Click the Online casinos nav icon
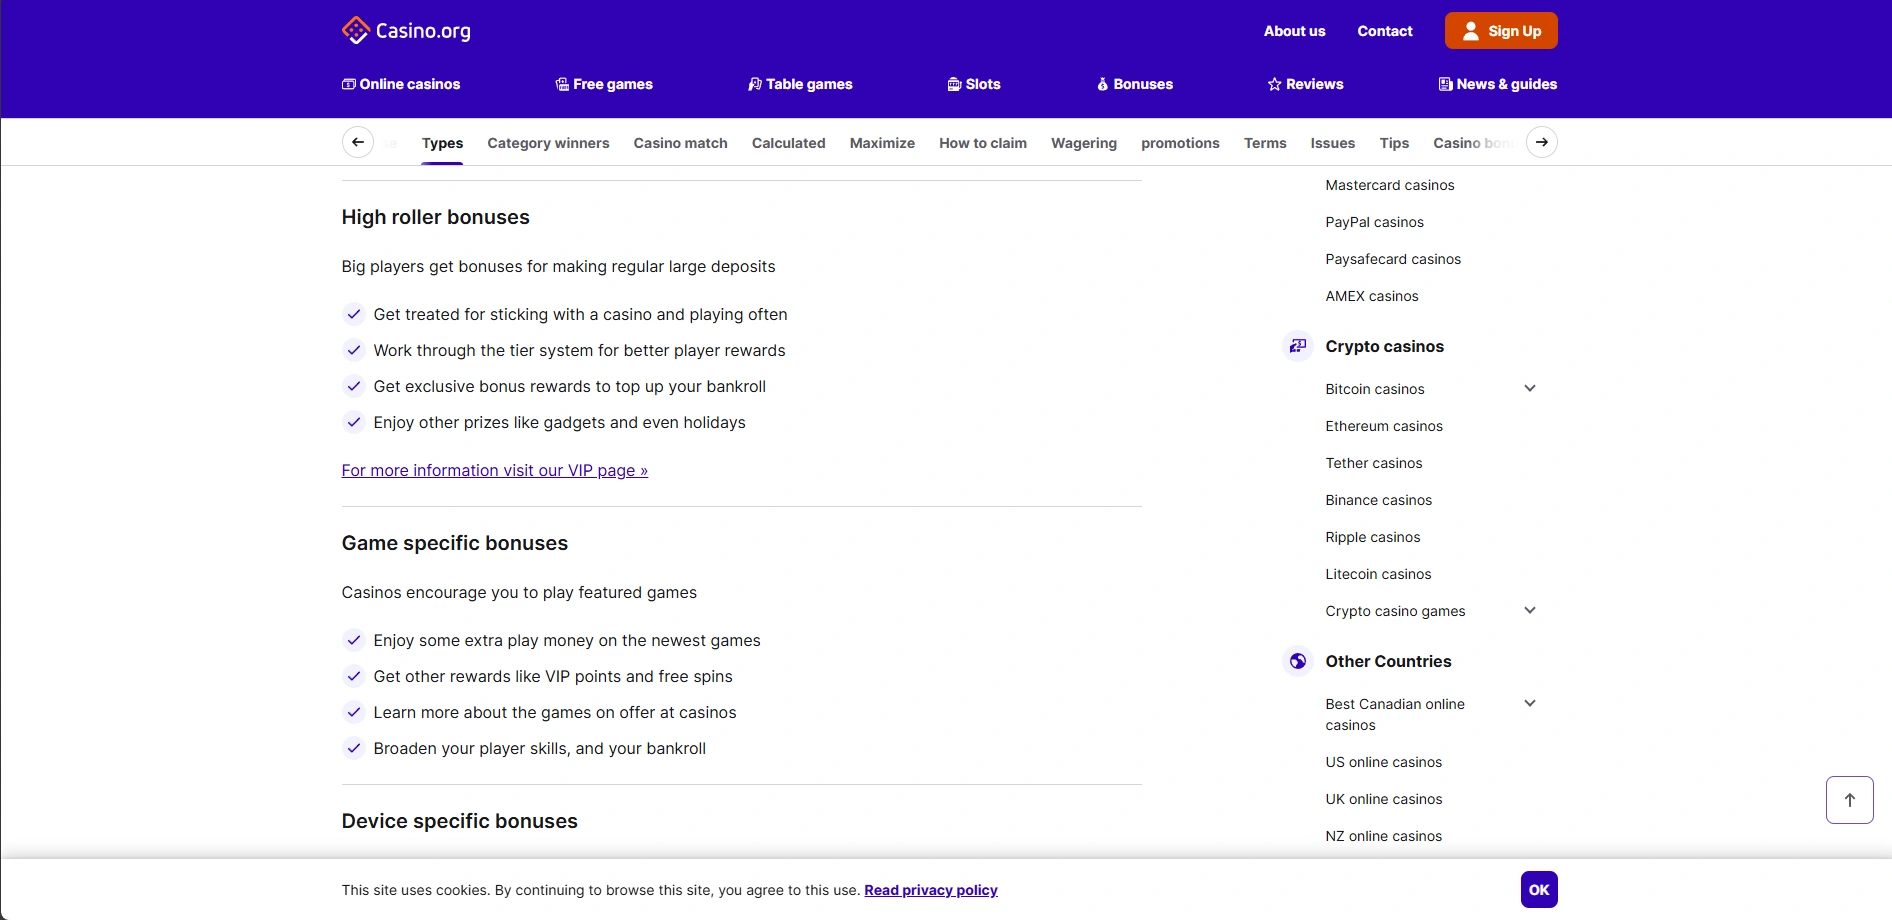The height and width of the screenshot is (920, 1892). point(349,84)
